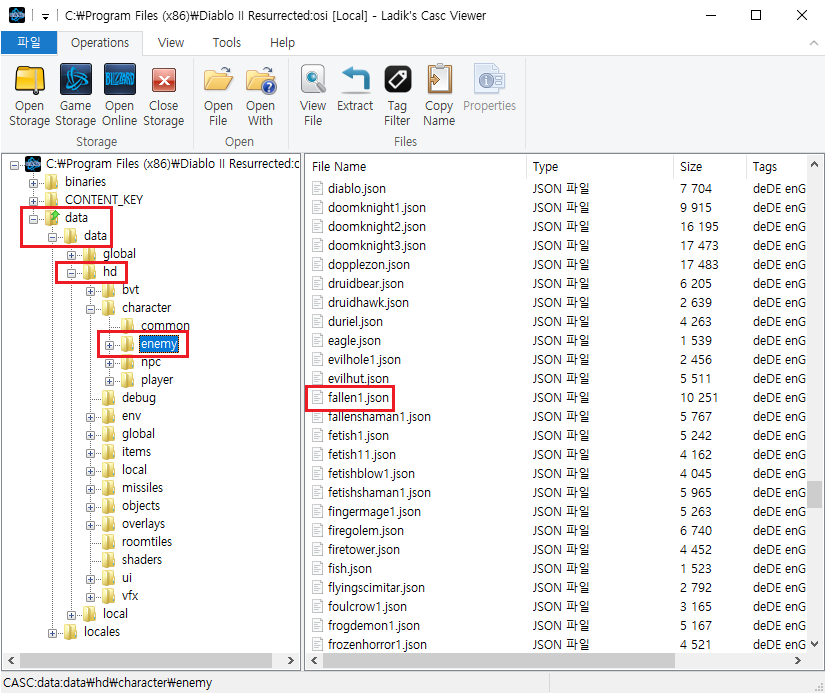Click file list vertical scrollbar thumb
Image resolution: width=825 pixels, height=694 pixels.
coord(814,494)
